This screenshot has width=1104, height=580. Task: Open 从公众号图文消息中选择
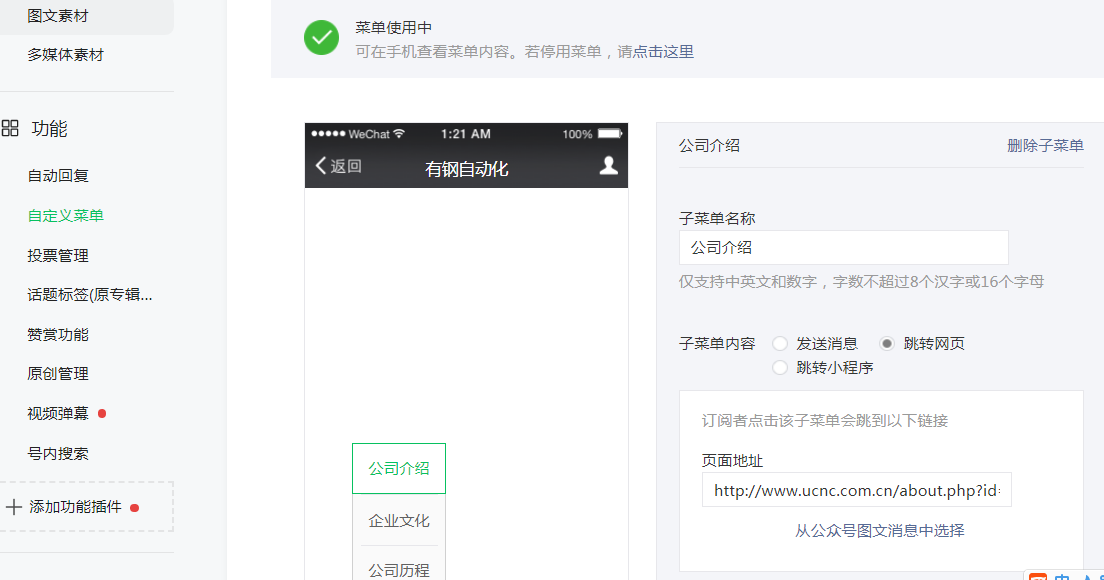click(x=881, y=530)
